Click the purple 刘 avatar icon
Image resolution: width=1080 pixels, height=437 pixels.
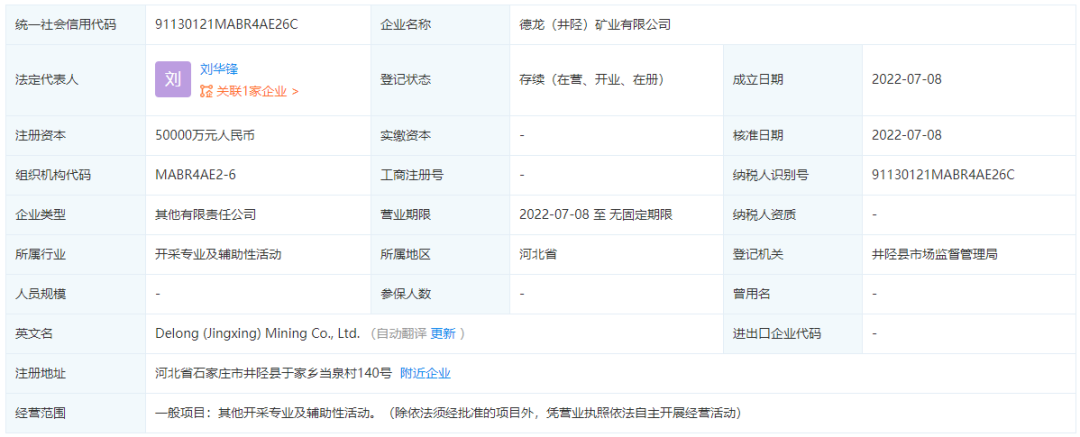[x=173, y=79]
